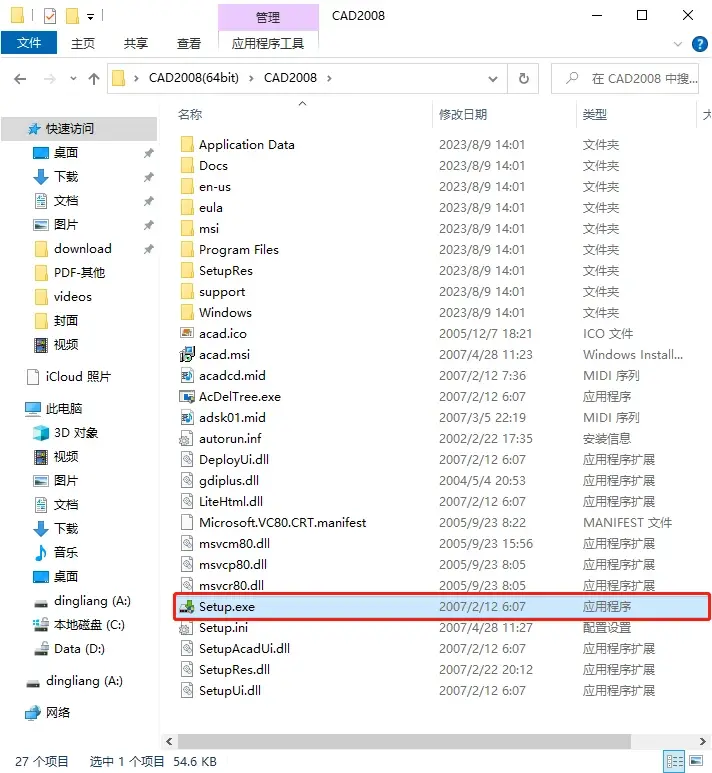Image resolution: width=712 pixels, height=773 pixels.
Task: Open the videos folder in sidebar
Action: (72, 297)
